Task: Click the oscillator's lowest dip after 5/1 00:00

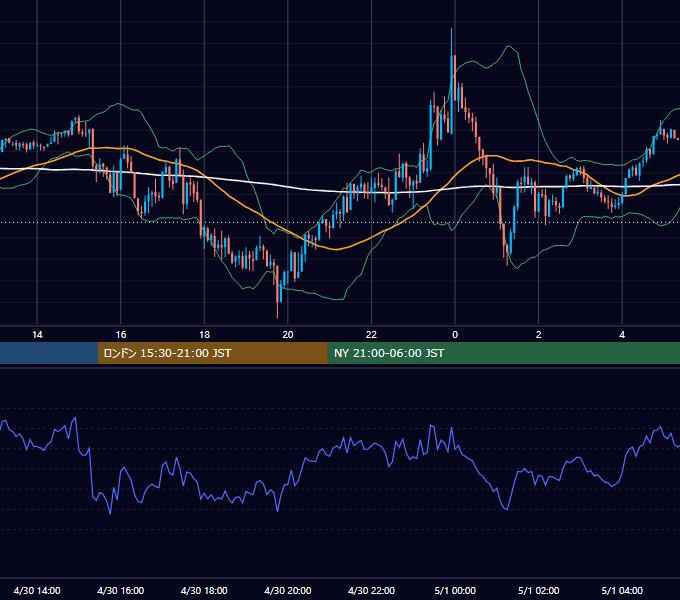Action: coord(506,509)
